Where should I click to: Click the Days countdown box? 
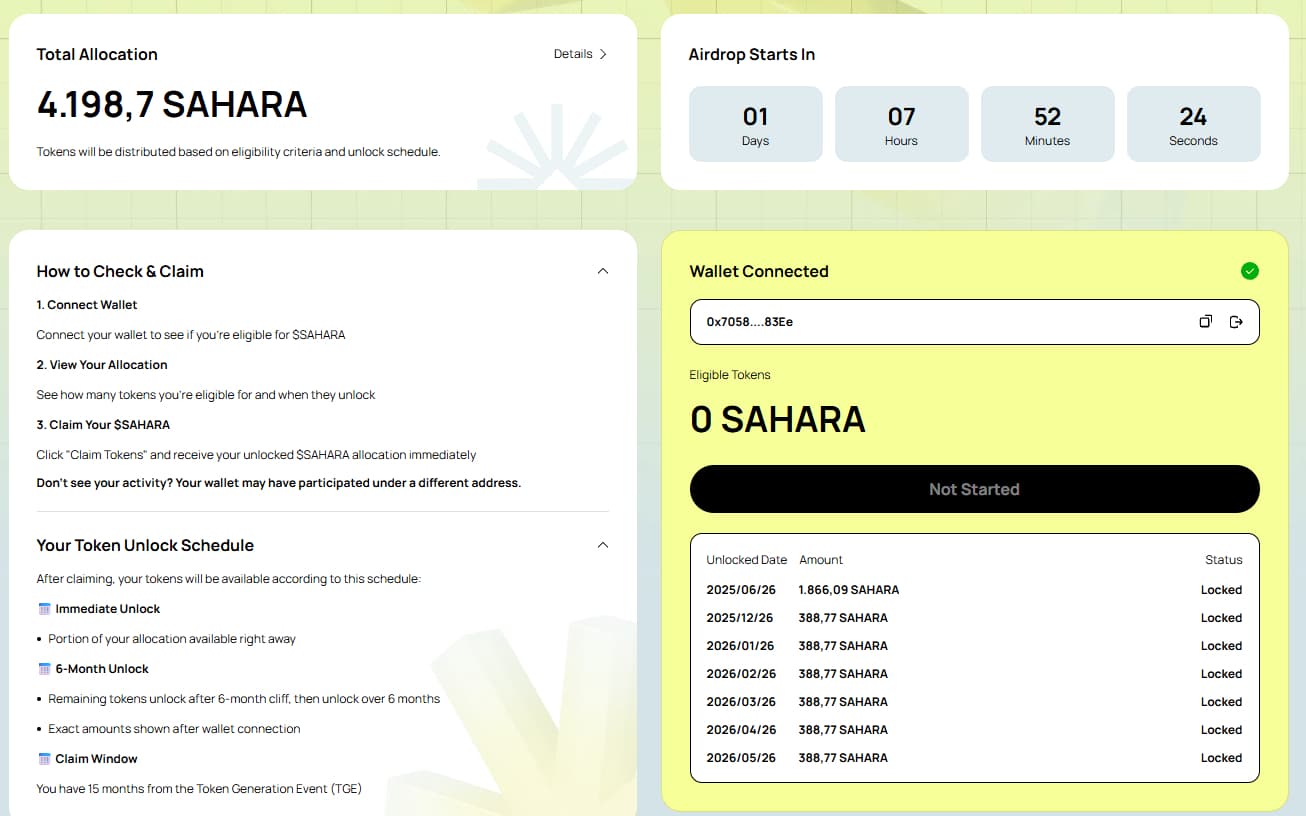[755, 124]
